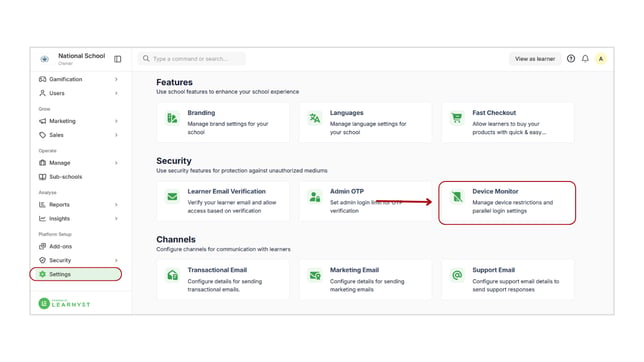Screen dimensions: 644x362
Task: Click the National School logo icon
Action: [x=44, y=59]
